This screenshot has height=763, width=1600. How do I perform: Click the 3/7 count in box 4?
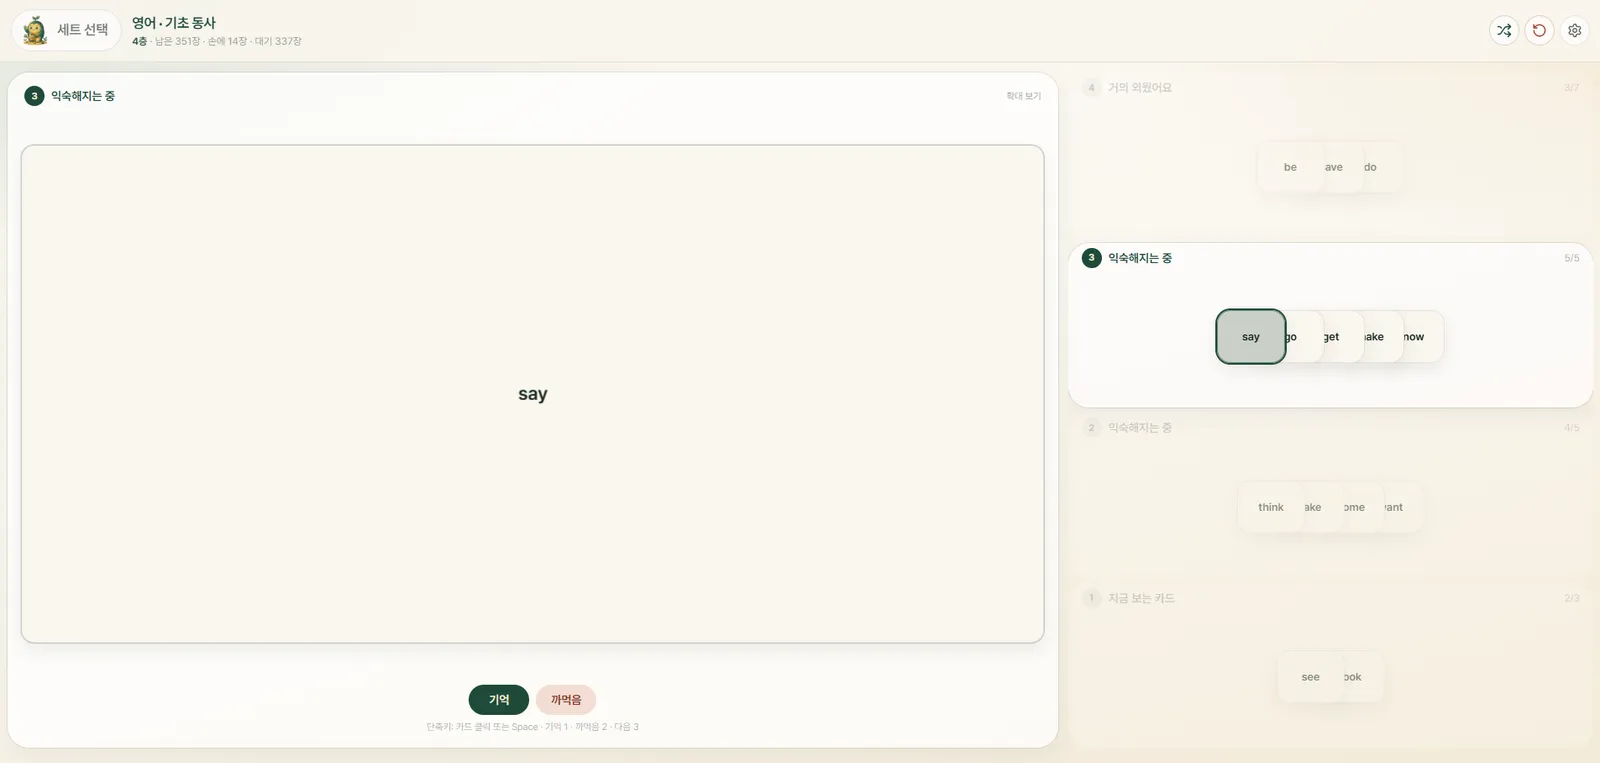click(1572, 88)
